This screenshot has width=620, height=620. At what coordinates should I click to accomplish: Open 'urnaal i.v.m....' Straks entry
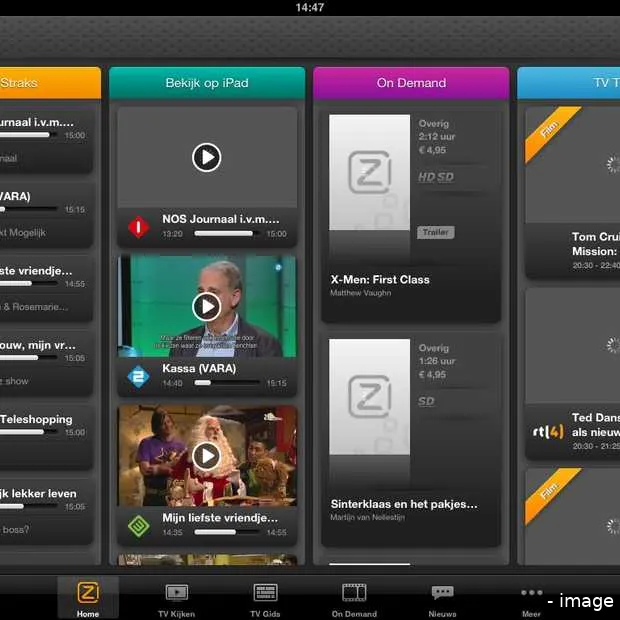46,139
